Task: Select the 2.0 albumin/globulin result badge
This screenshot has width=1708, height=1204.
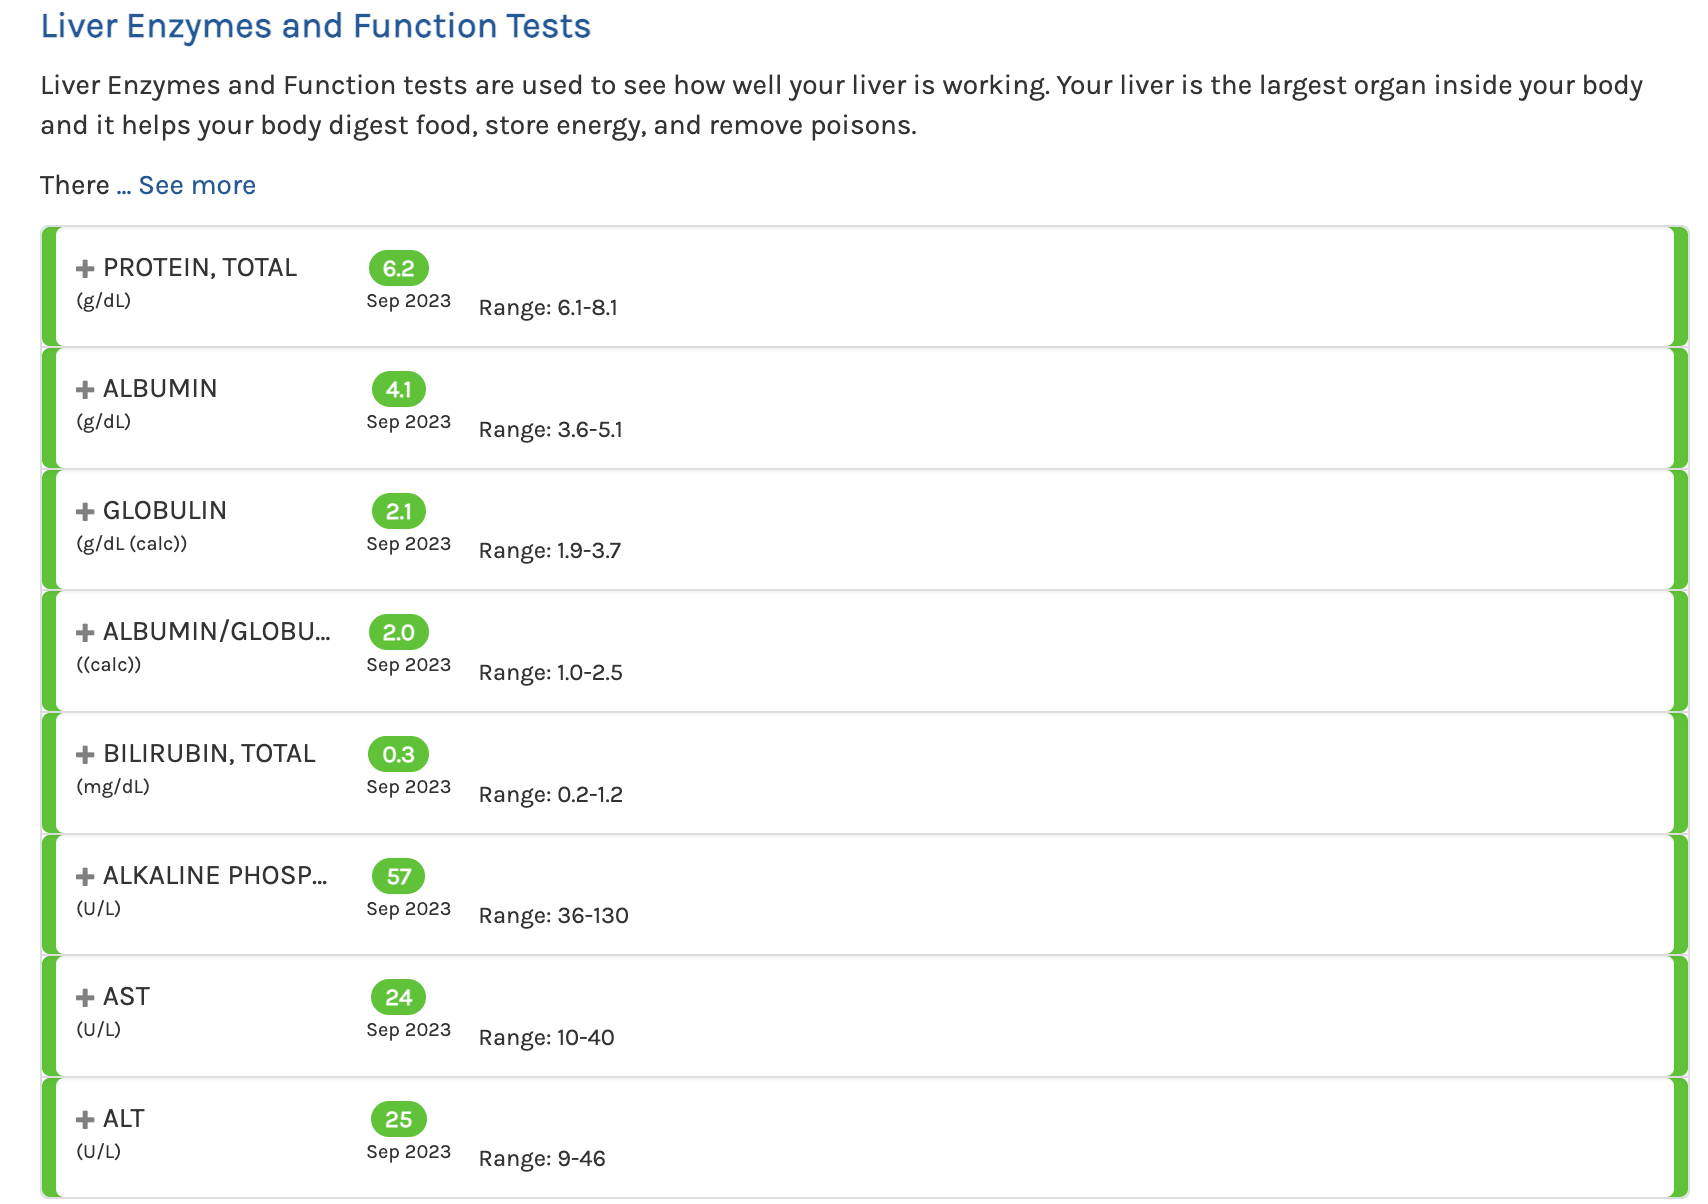Action: [399, 632]
